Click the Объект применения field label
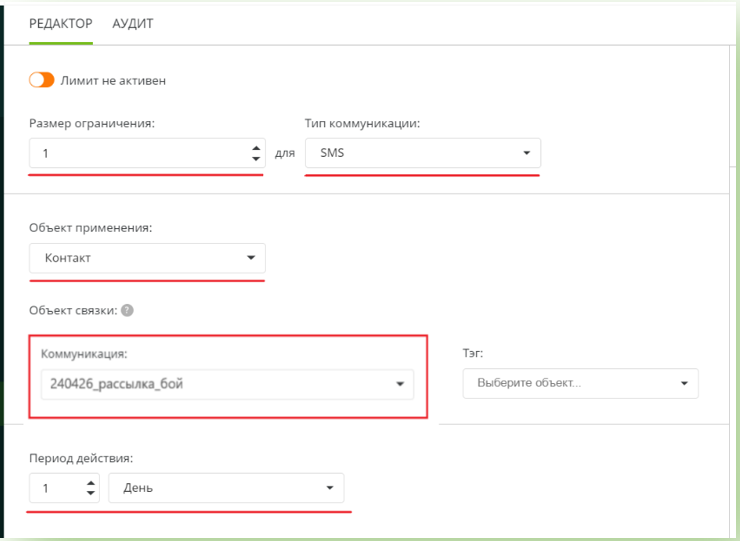740x541 pixels. pyautogui.click(x=91, y=228)
